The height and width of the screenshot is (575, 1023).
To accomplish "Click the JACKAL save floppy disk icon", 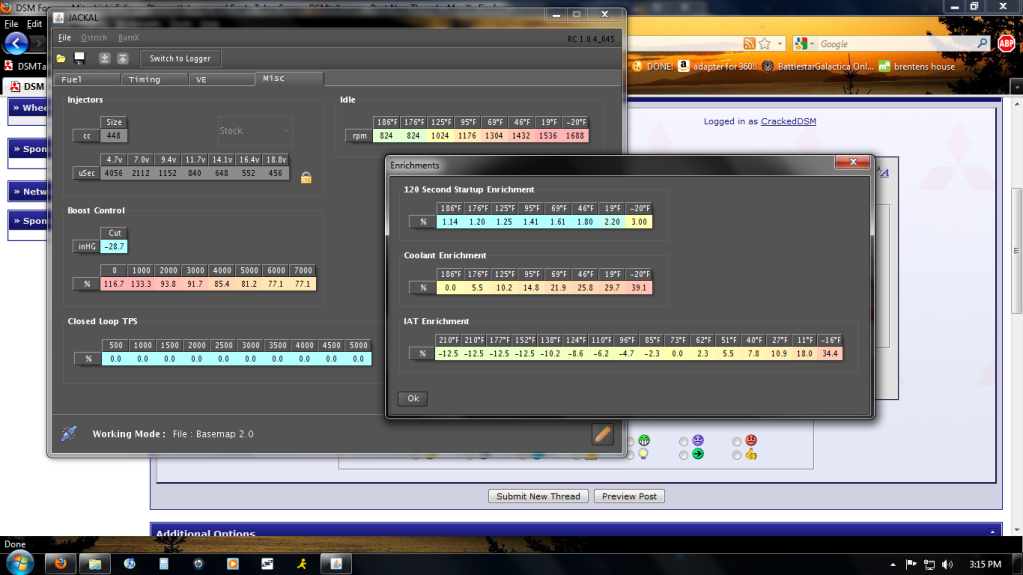I will [80, 58].
